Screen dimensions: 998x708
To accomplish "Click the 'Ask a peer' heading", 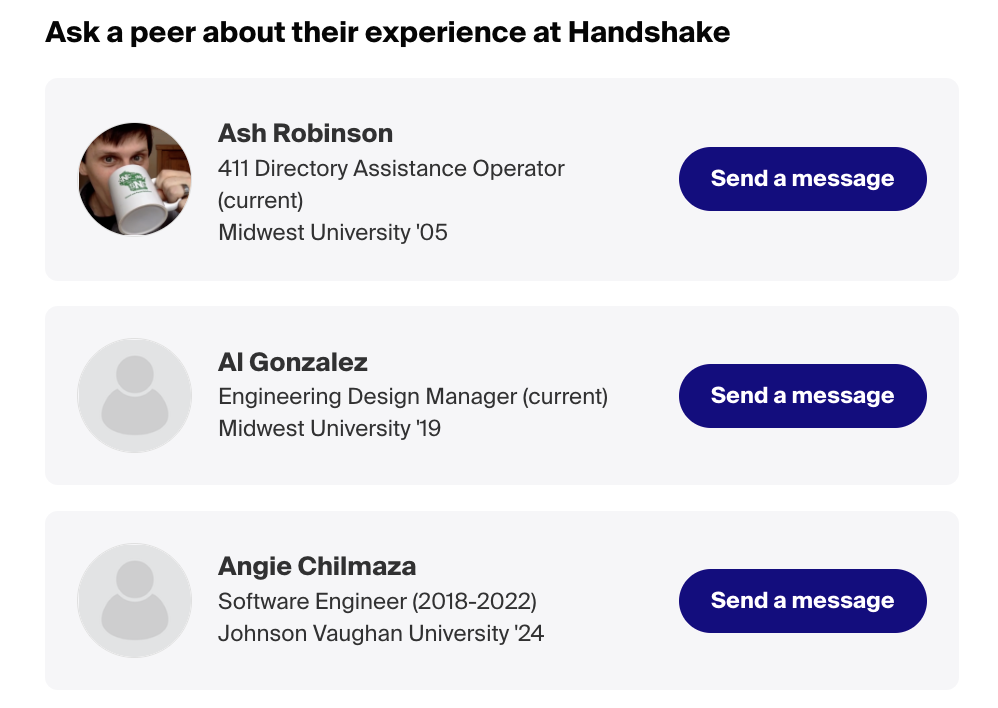I will (387, 31).
